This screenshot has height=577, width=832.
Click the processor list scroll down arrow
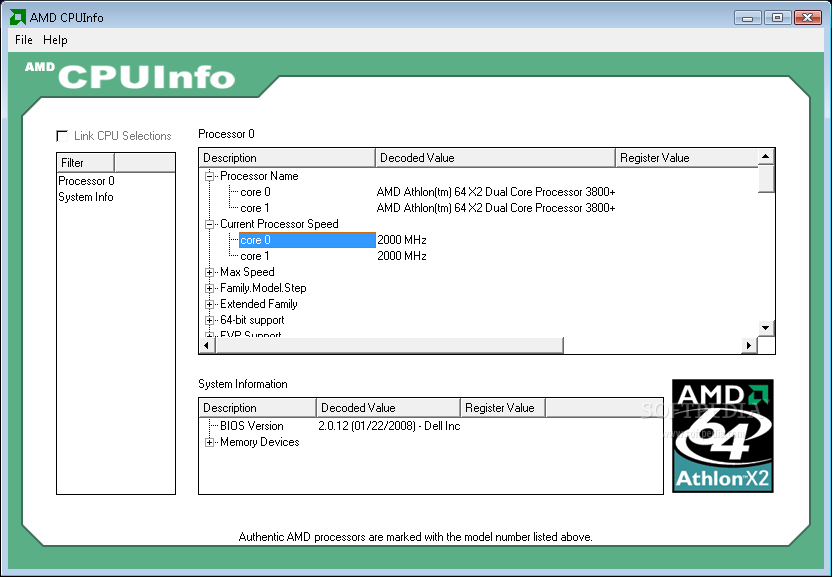click(766, 328)
